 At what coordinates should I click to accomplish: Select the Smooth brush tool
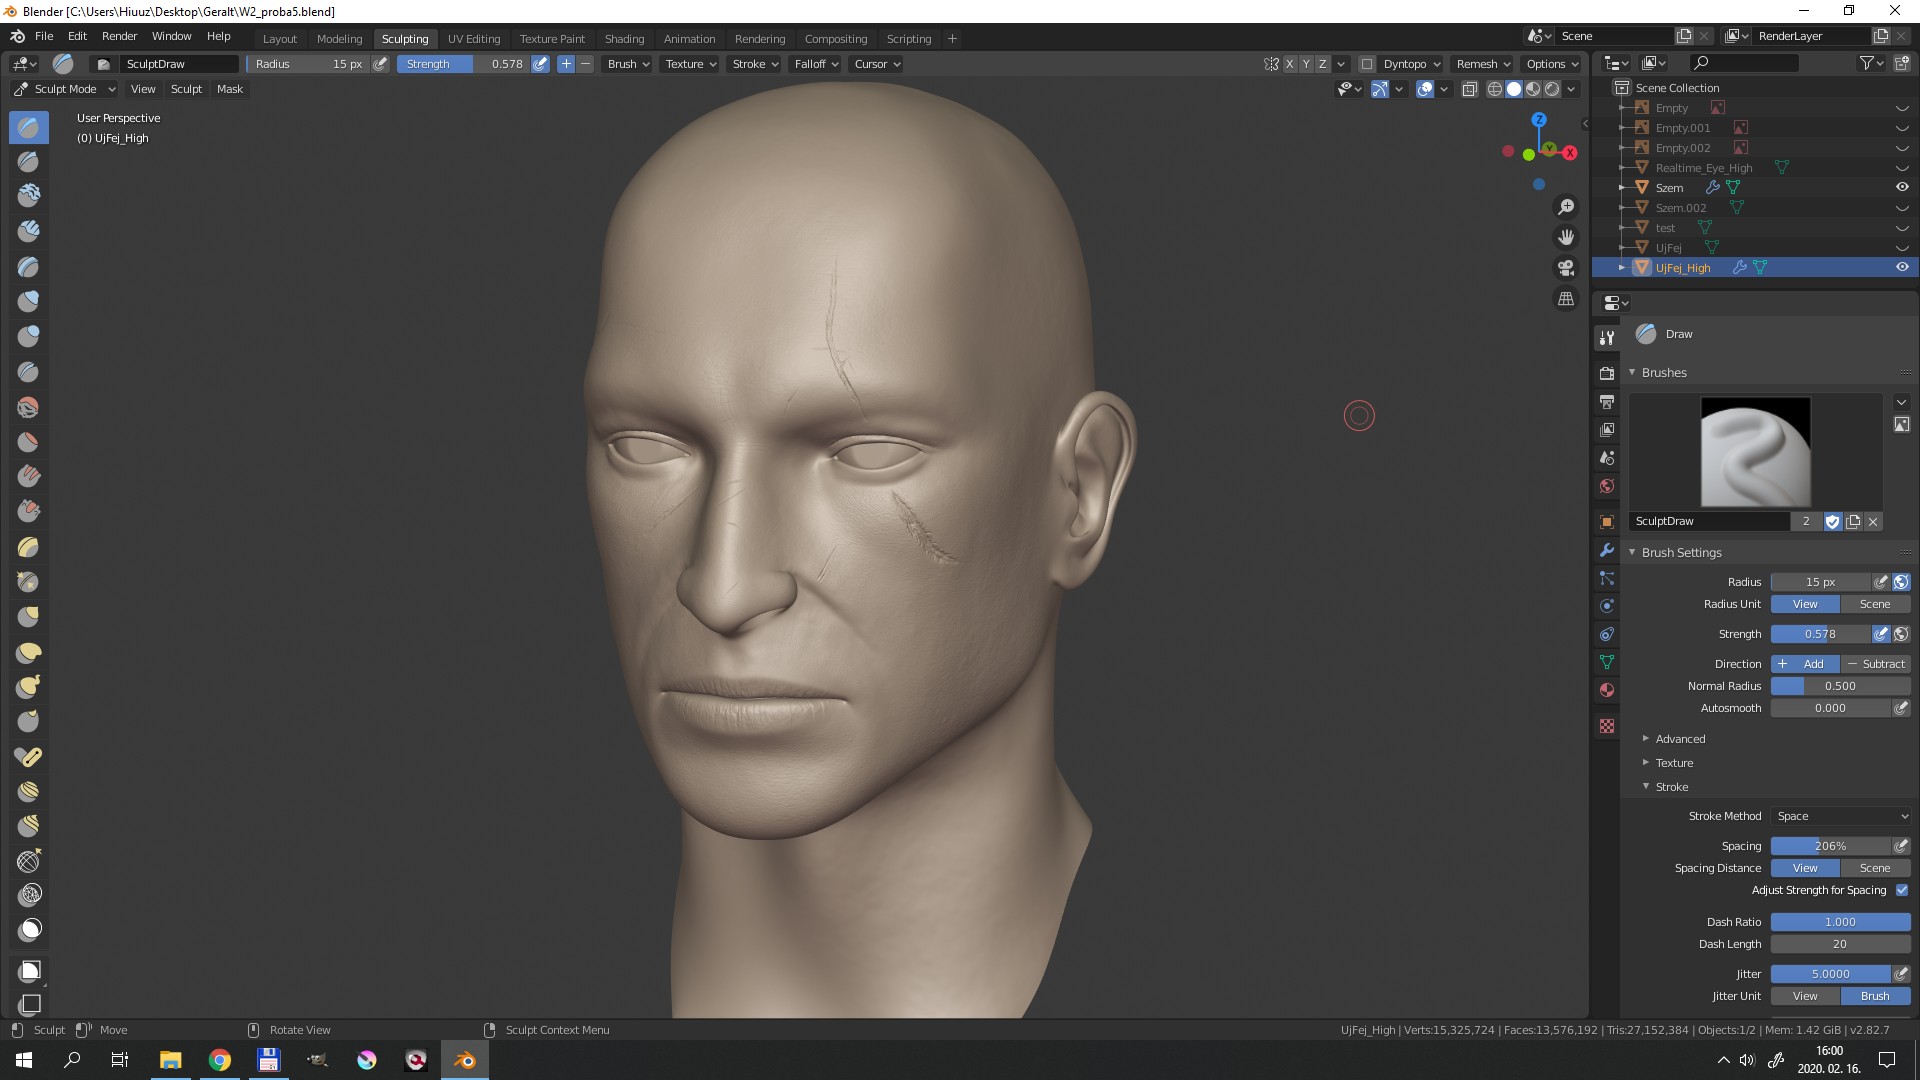click(29, 407)
